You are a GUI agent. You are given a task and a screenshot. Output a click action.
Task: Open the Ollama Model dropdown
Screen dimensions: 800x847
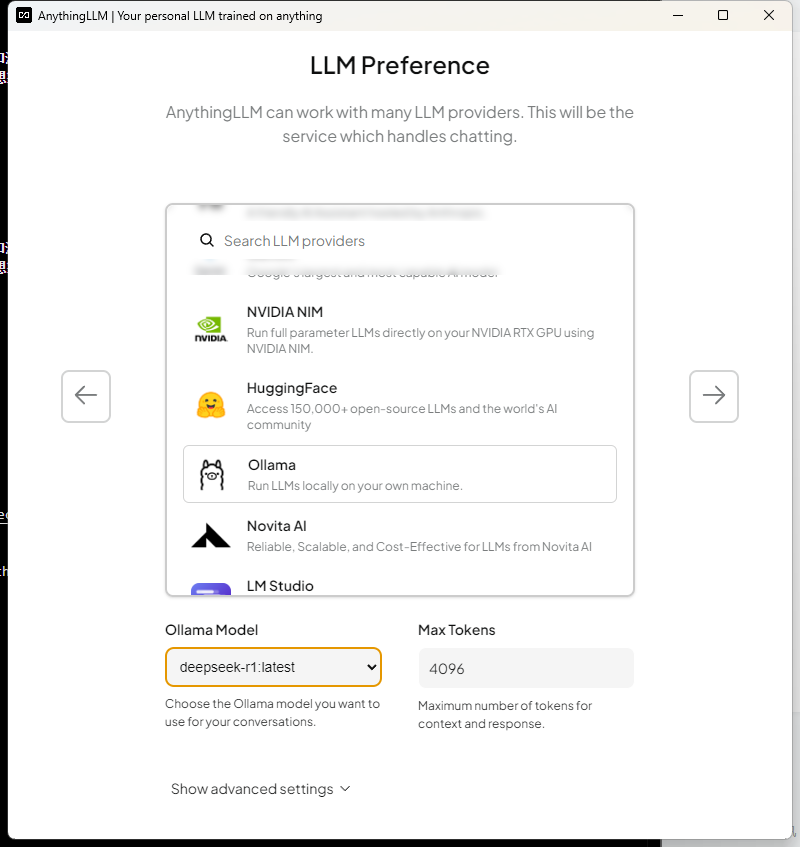(x=273, y=667)
